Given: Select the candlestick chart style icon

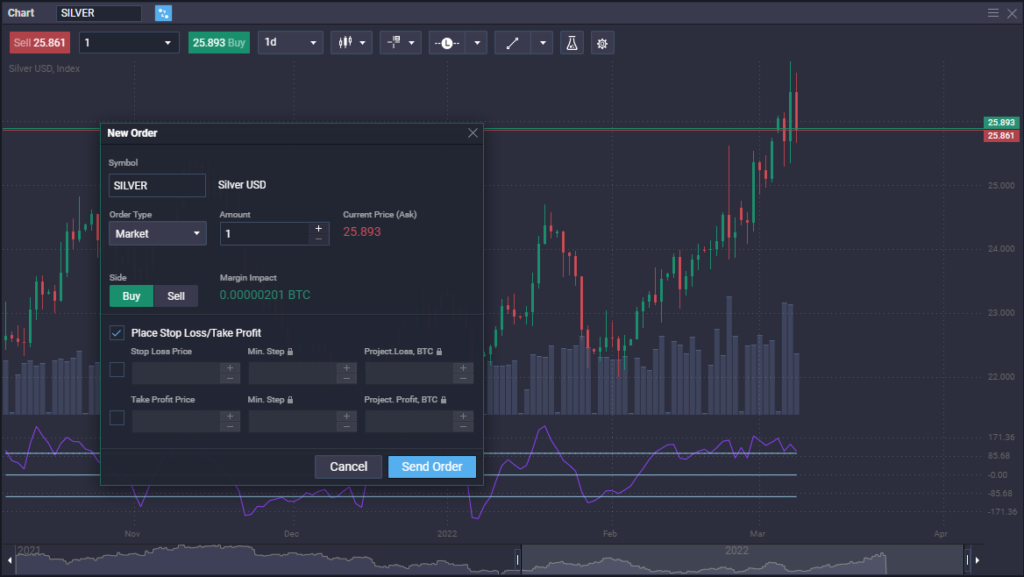Looking at the screenshot, I should pyautogui.click(x=345, y=42).
